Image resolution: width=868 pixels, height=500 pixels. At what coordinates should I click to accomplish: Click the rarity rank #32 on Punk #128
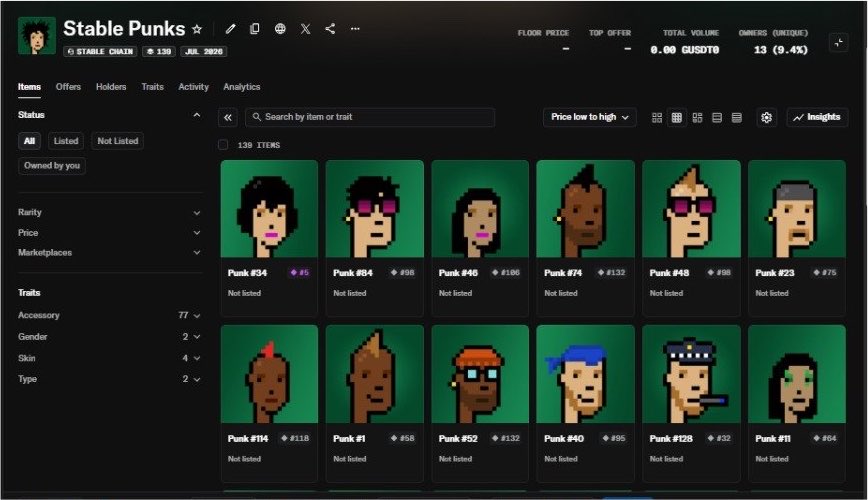pyautogui.click(x=719, y=438)
